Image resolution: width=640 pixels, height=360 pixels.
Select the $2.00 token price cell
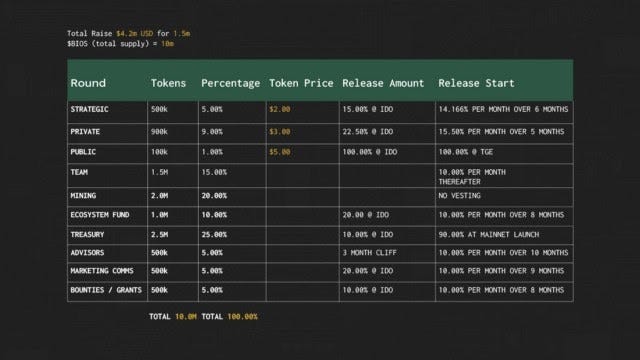(x=280, y=109)
